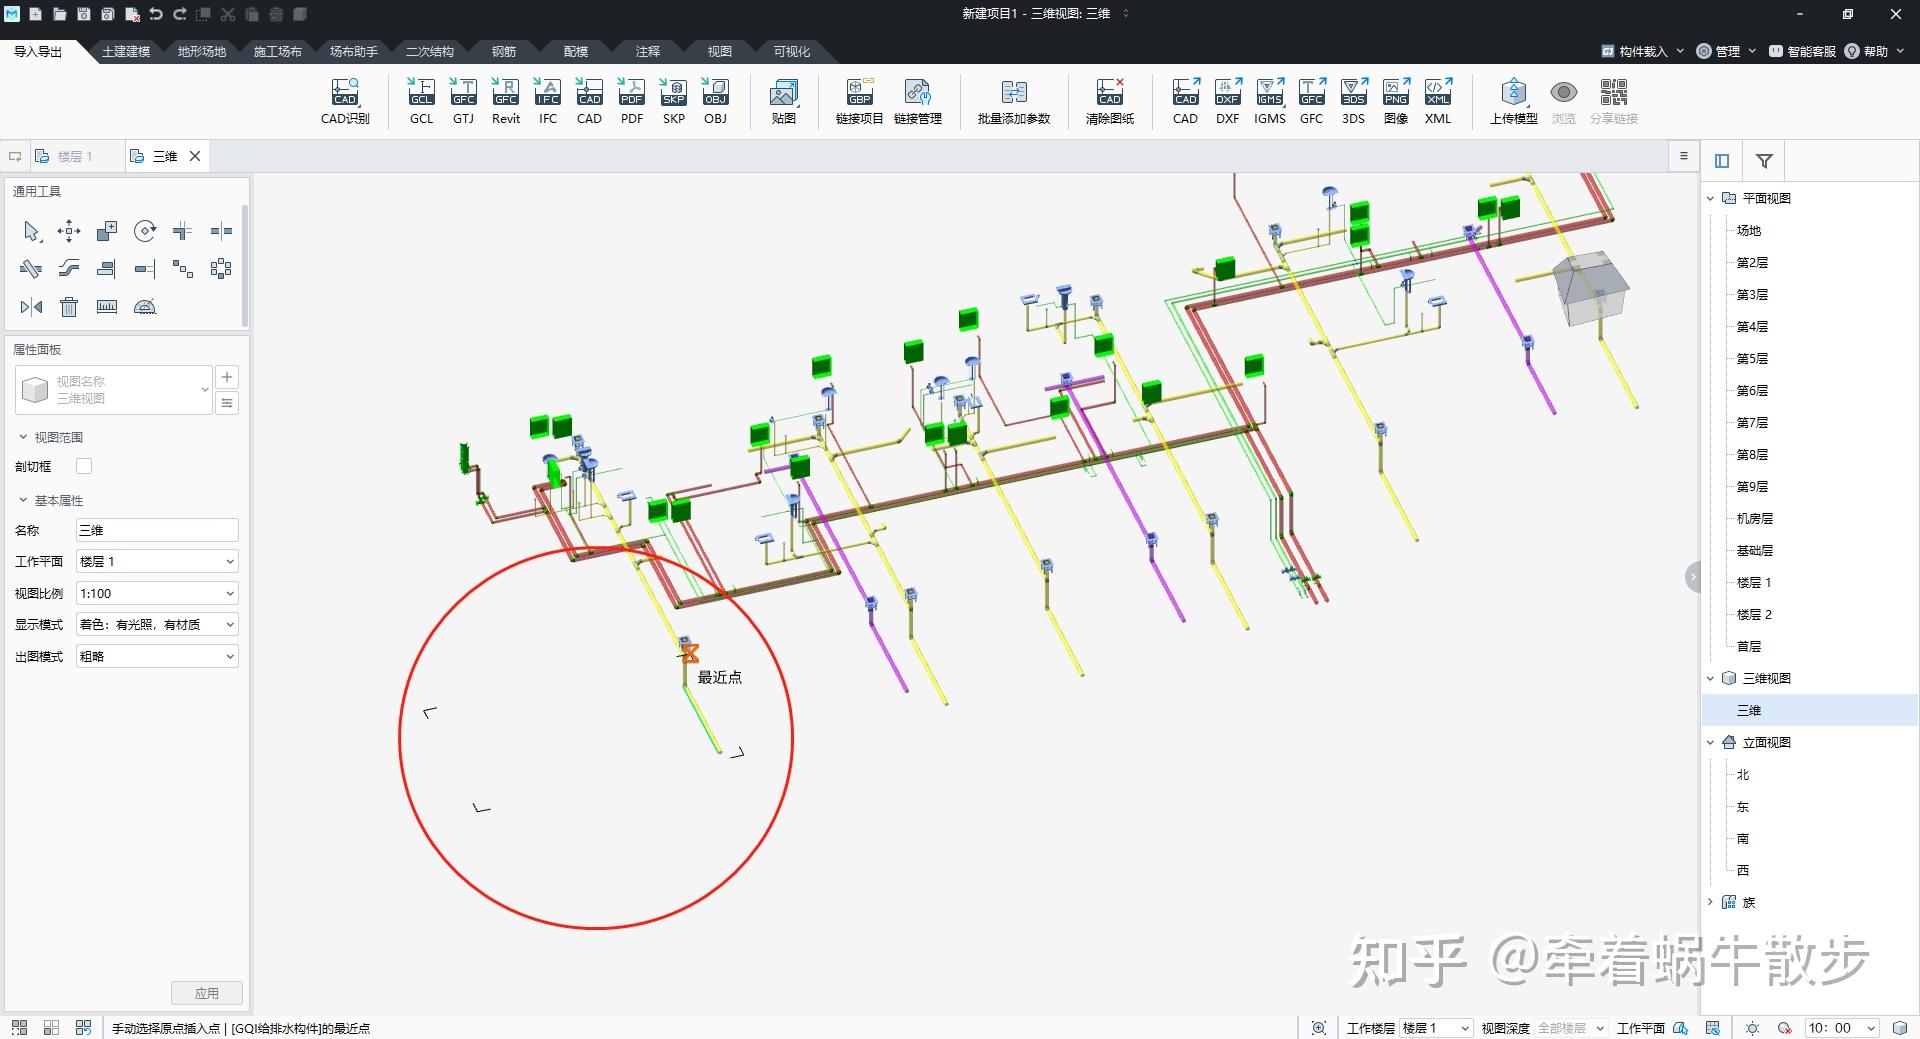Click the filter funnel icon
This screenshot has width=1920, height=1039.
1765,161
